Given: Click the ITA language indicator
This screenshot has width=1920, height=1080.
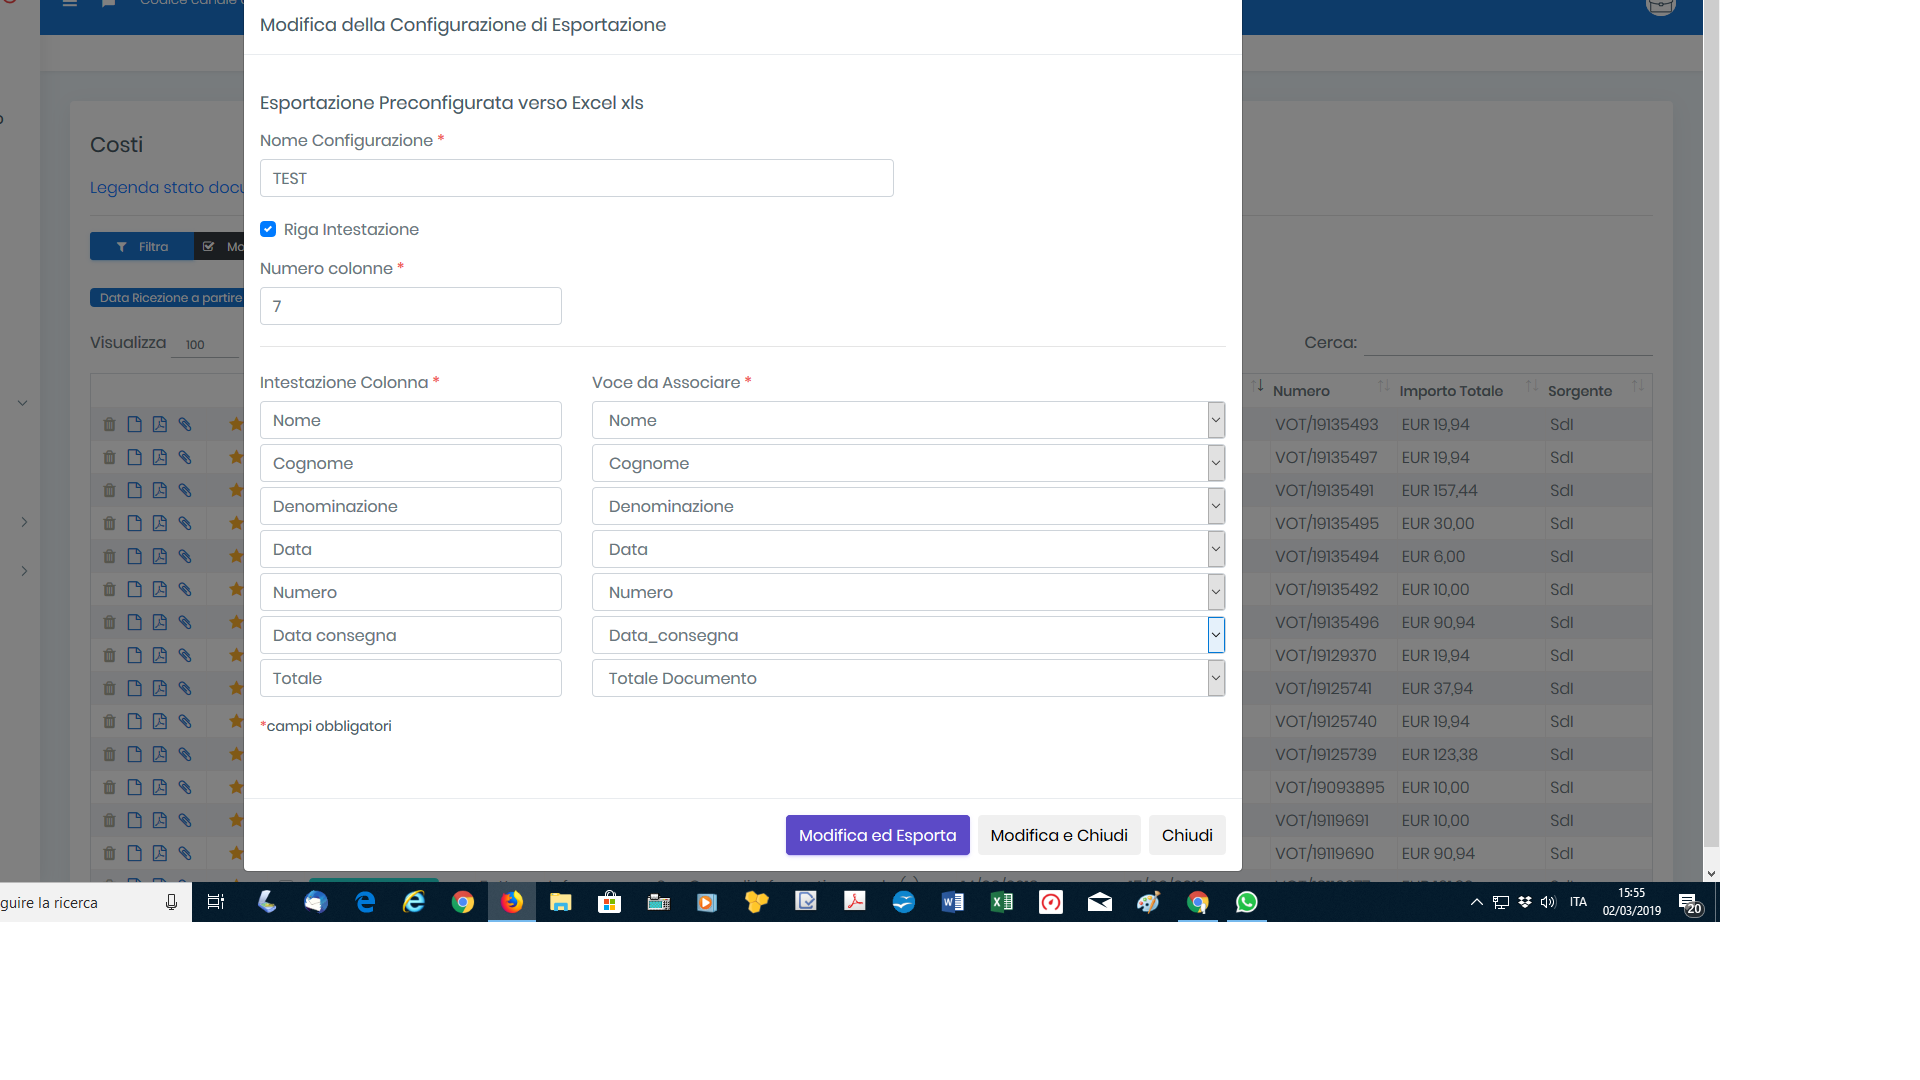Looking at the screenshot, I should click(x=1578, y=902).
